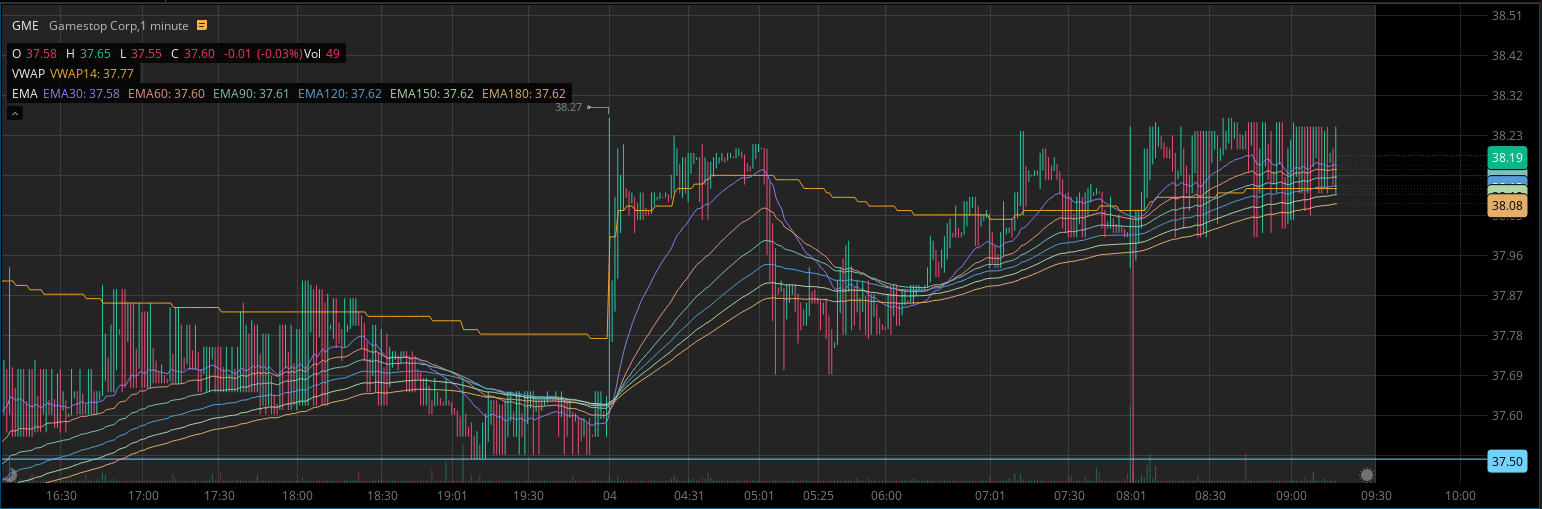The image size is (1542, 509).
Task: Click the 18:00 time axis label
Action: pos(297,495)
